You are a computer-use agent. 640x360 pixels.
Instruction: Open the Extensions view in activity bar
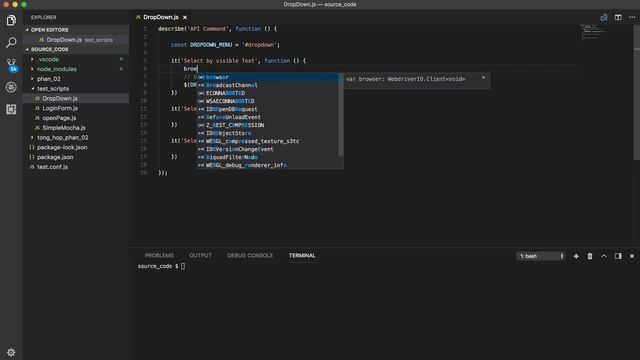(x=11, y=109)
